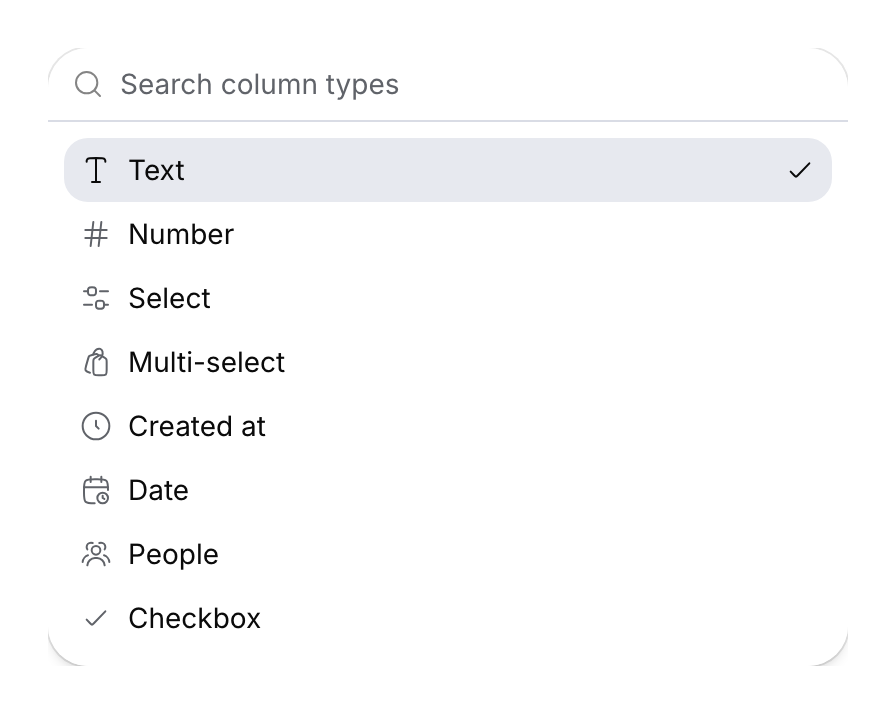Select the People column type
Screen dimensions: 896x714
(447, 554)
